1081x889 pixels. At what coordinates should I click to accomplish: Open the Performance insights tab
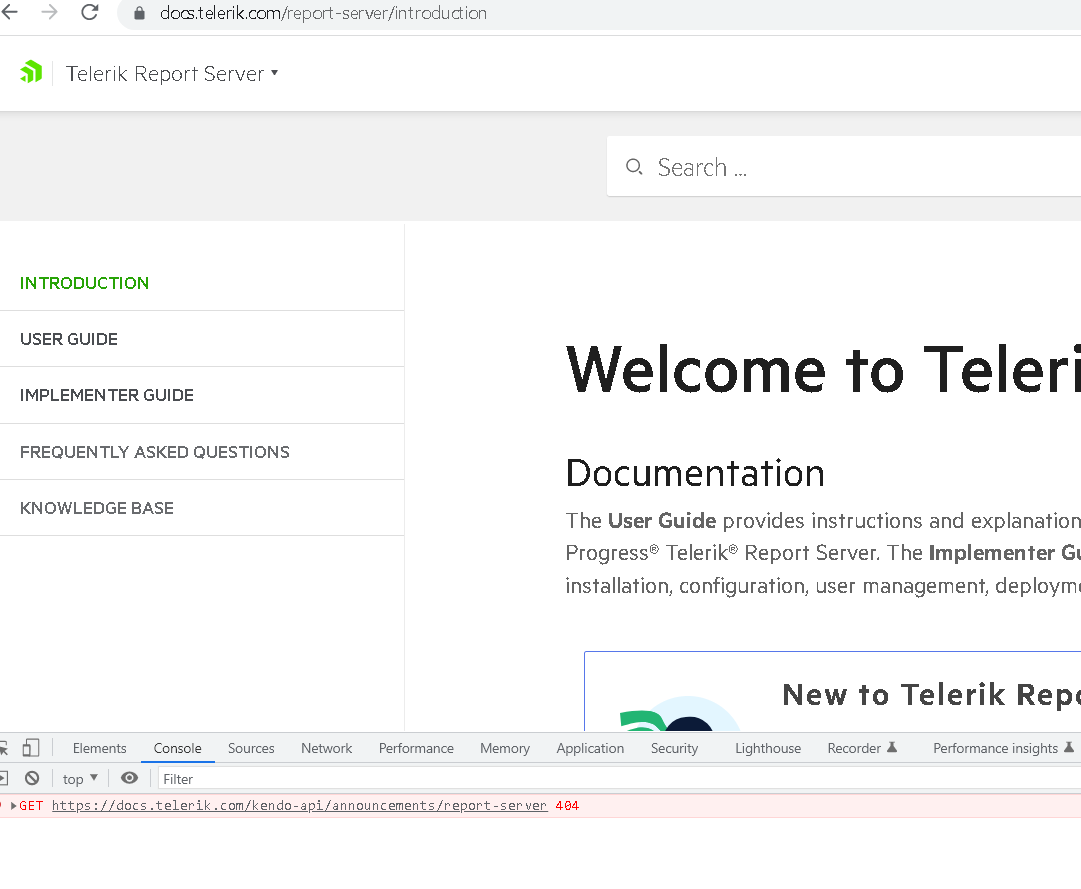1003,748
